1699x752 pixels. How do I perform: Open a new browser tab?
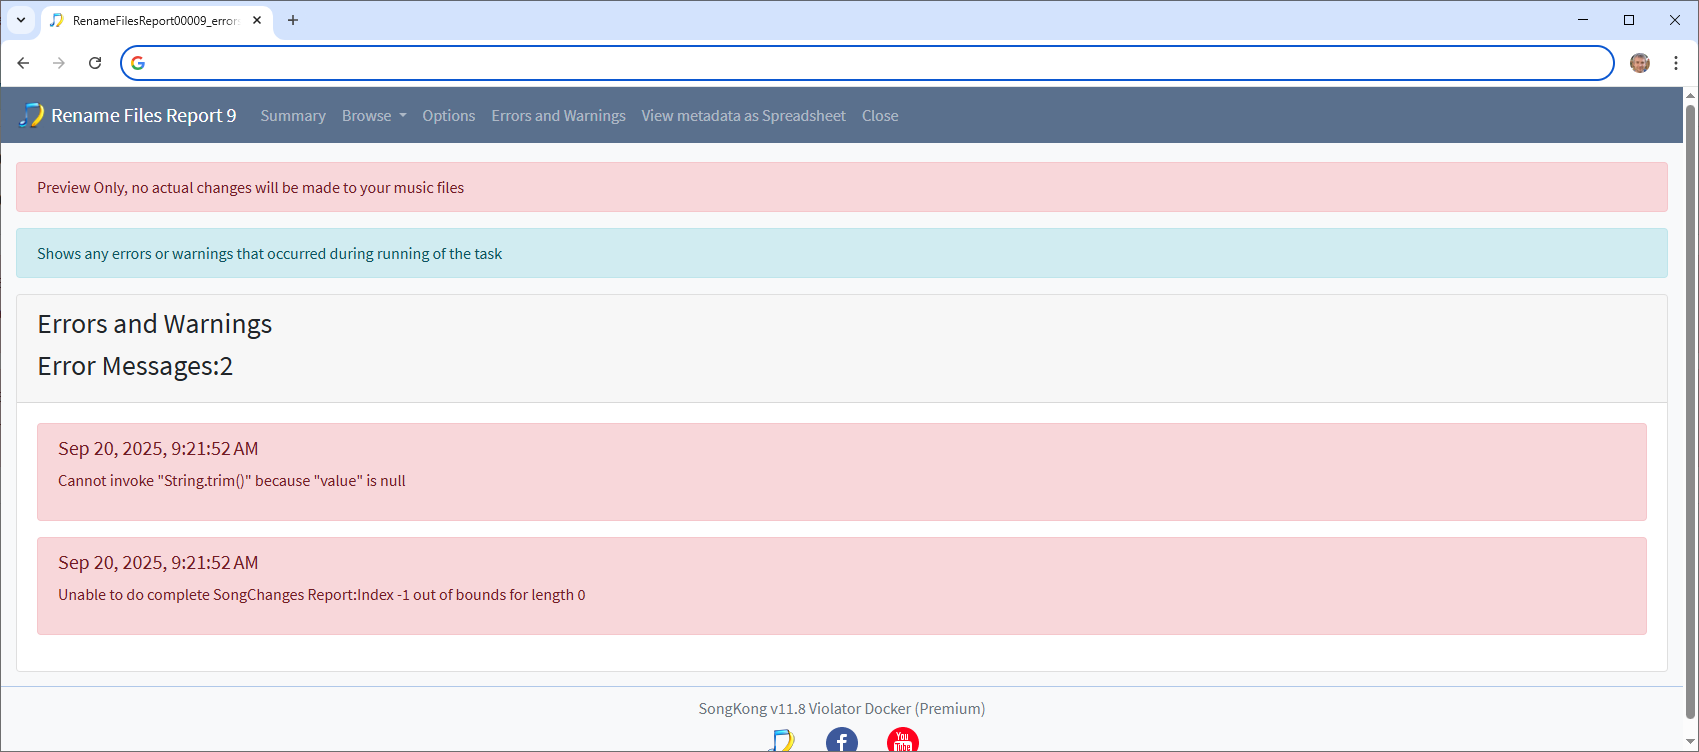(x=293, y=20)
